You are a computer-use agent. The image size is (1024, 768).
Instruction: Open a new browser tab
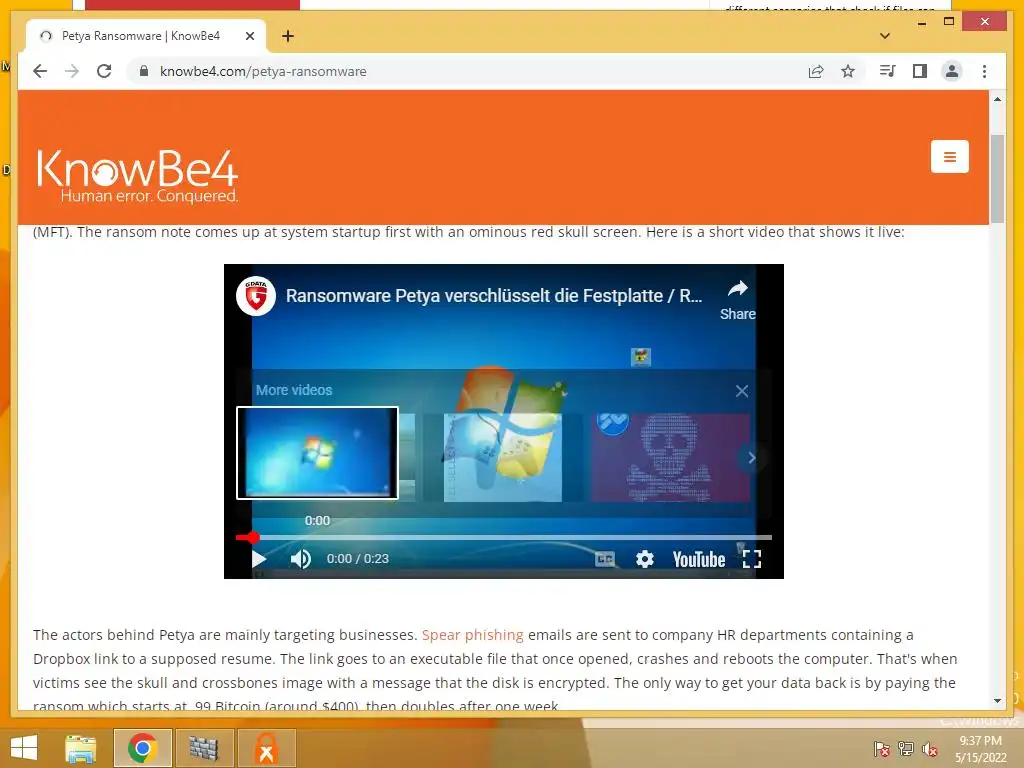coord(288,36)
